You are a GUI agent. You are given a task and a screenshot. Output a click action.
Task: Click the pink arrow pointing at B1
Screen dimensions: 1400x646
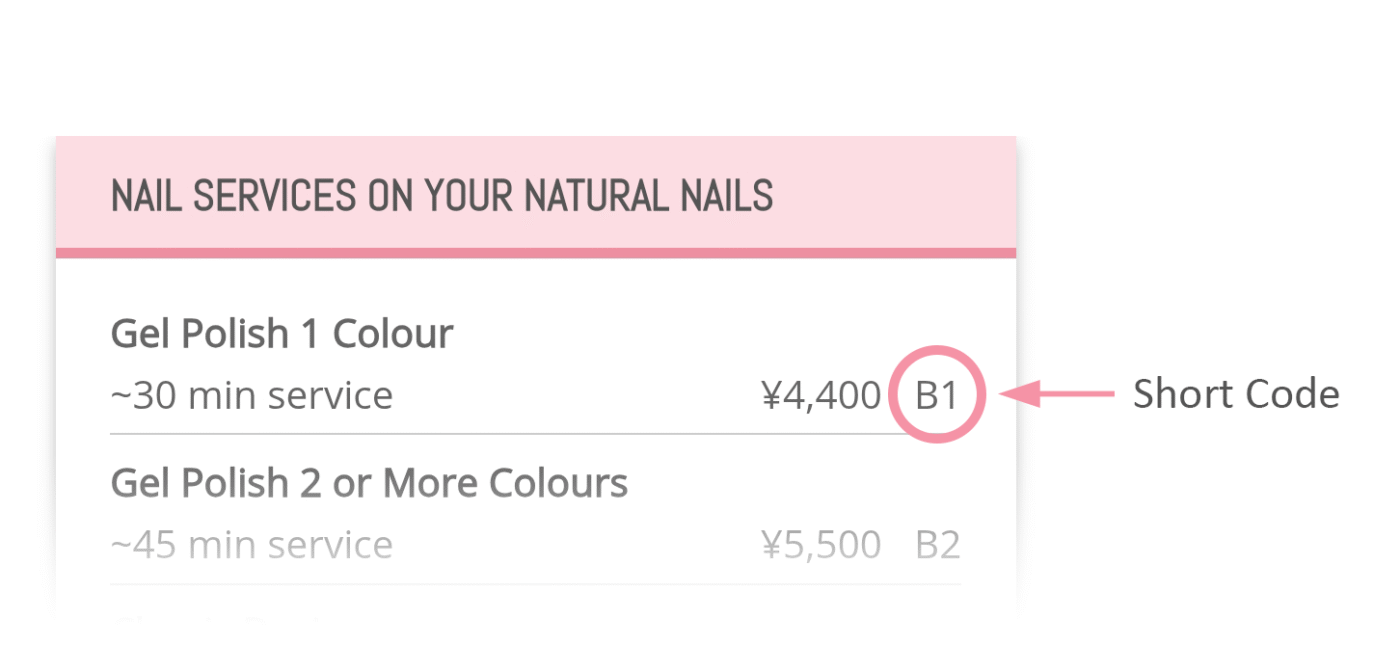[x=1057, y=395]
